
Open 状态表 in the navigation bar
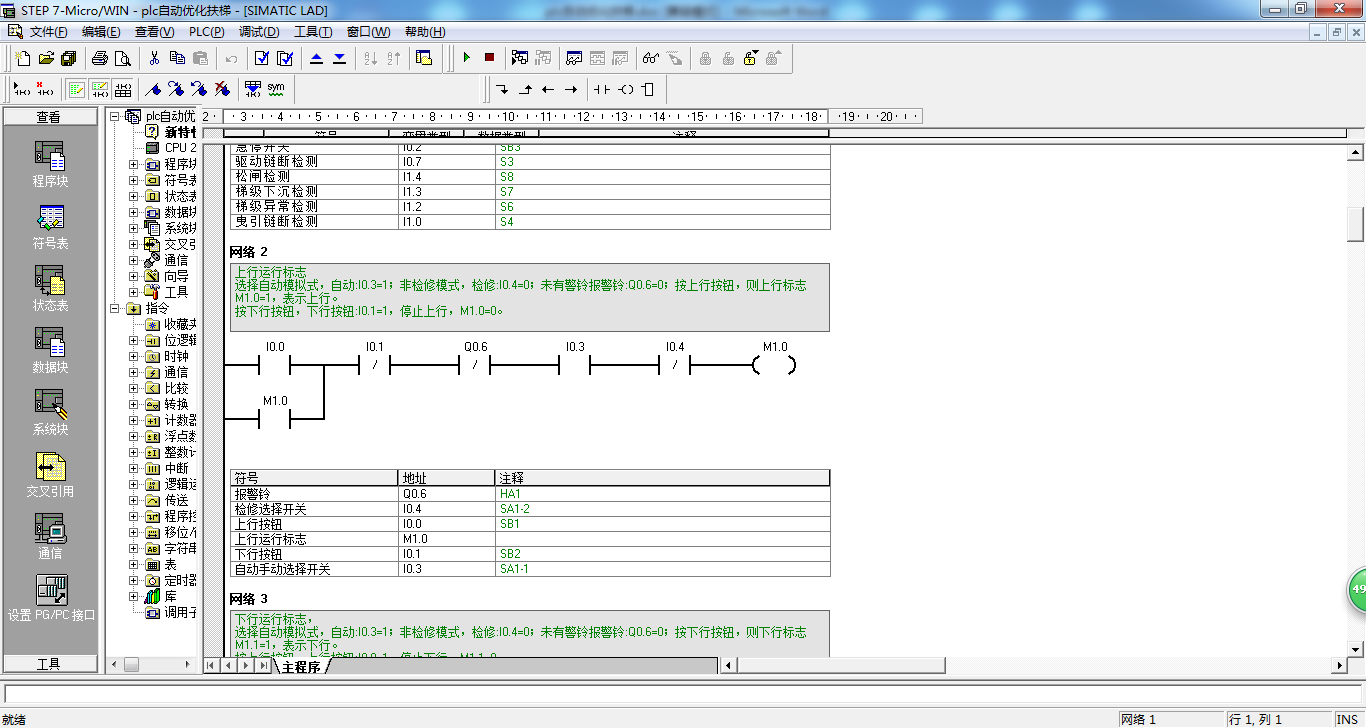(50, 289)
